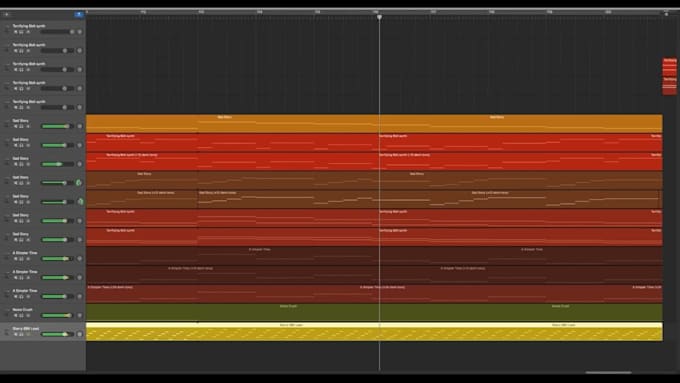Click the first Sad Story volume slider
This screenshot has height=383, width=680.
pos(57,127)
